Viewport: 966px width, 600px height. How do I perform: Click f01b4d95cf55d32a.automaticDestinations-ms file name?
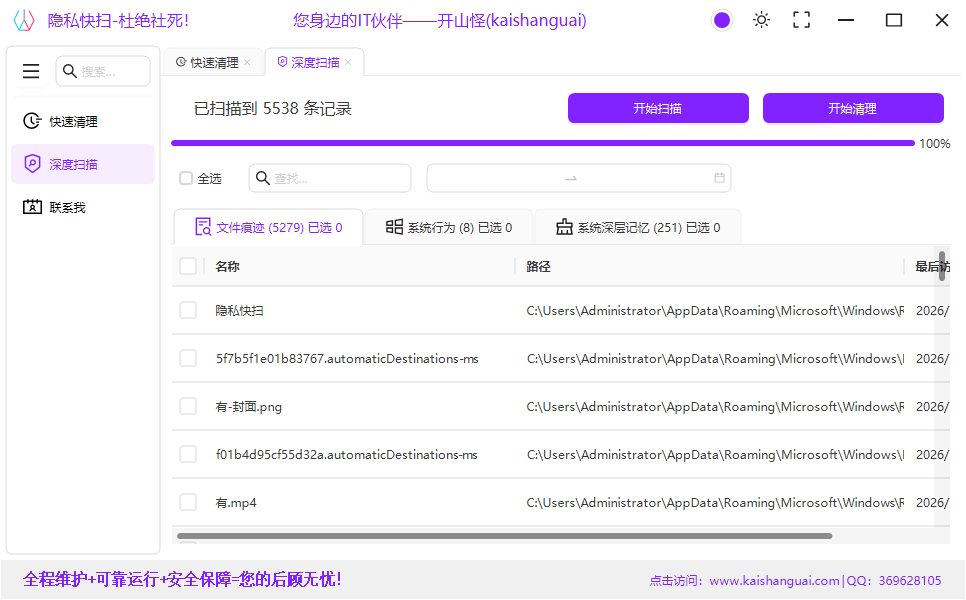[x=346, y=455]
